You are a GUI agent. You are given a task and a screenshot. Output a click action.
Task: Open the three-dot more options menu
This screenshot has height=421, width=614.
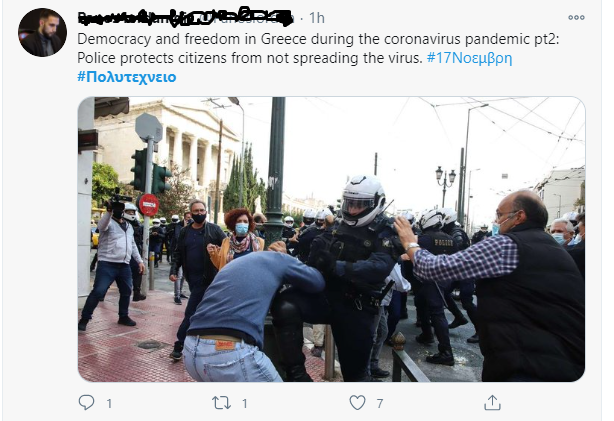[x=576, y=18]
